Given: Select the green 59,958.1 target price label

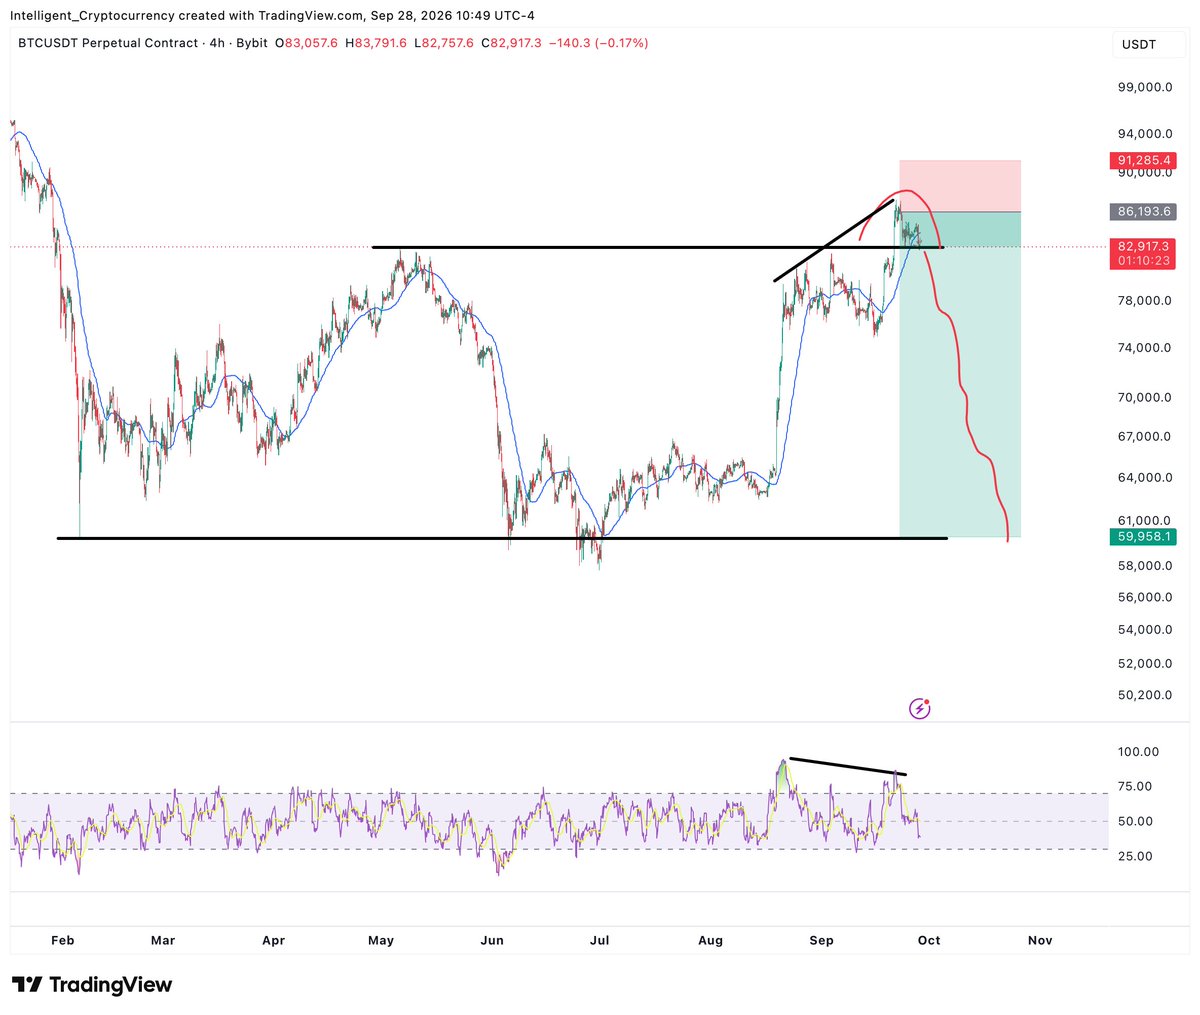Looking at the screenshot, I should click(x=1142, y=537).
